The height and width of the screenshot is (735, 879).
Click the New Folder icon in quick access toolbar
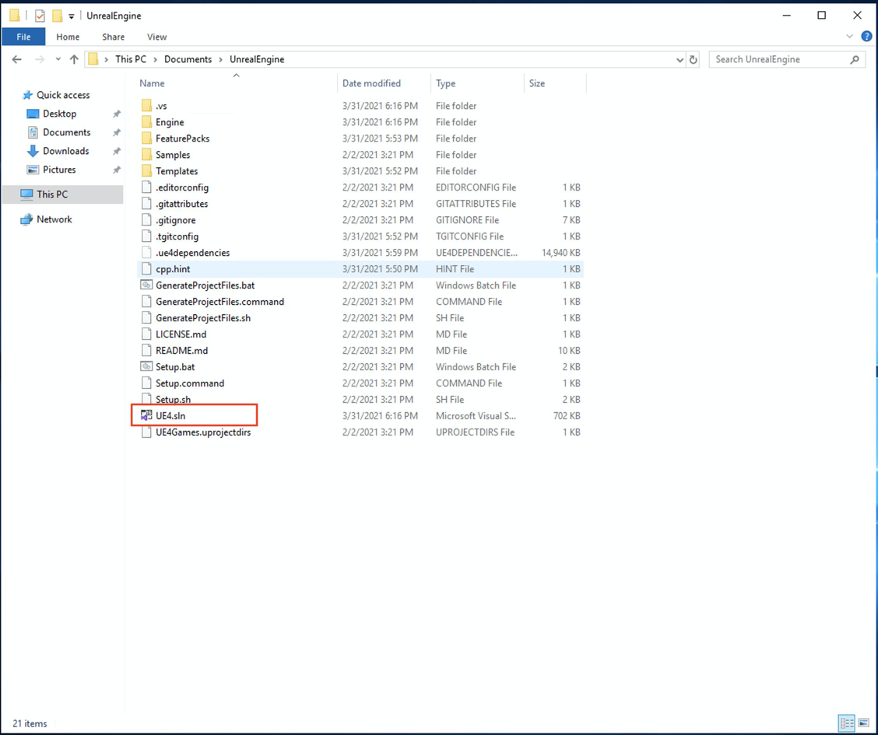tap(58, 15)
